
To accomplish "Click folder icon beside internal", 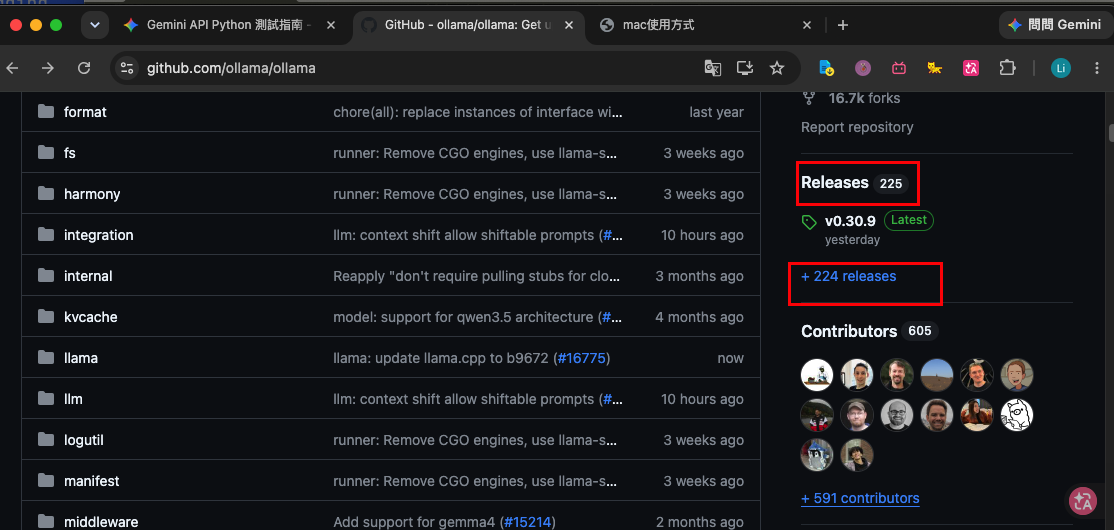I will 46,276.
